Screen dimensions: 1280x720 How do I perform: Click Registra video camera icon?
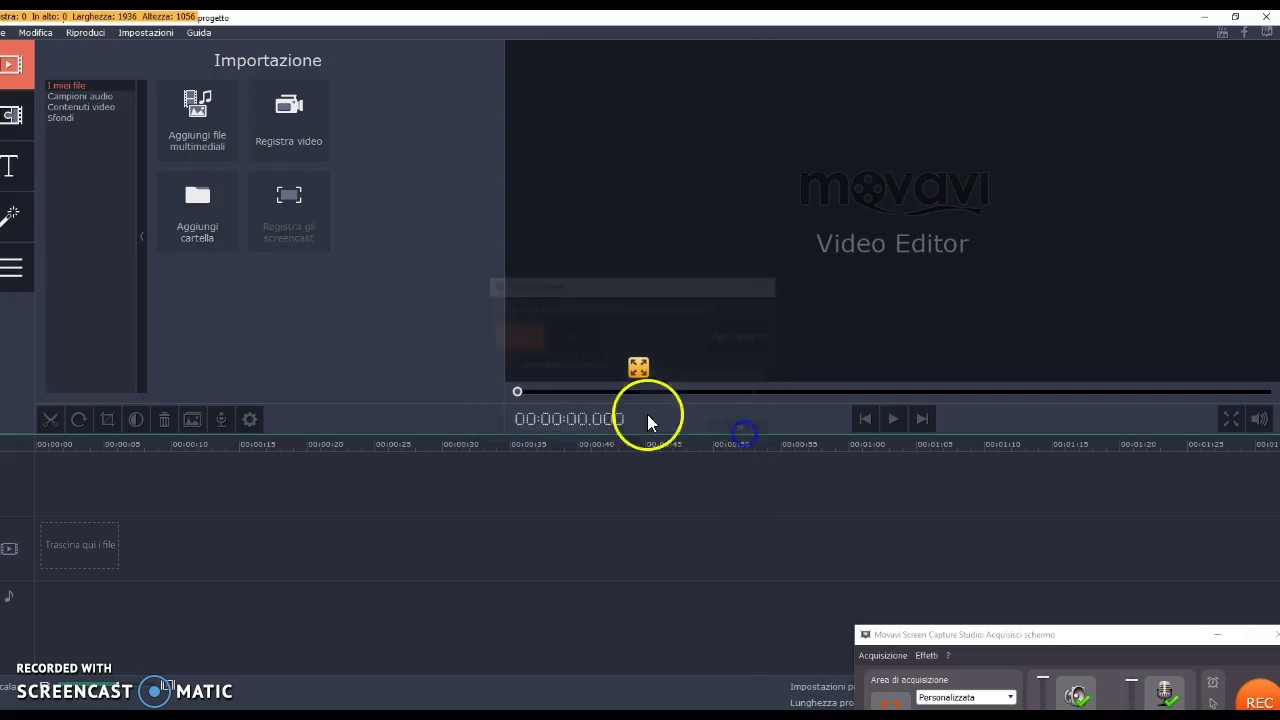click(289, 105)
